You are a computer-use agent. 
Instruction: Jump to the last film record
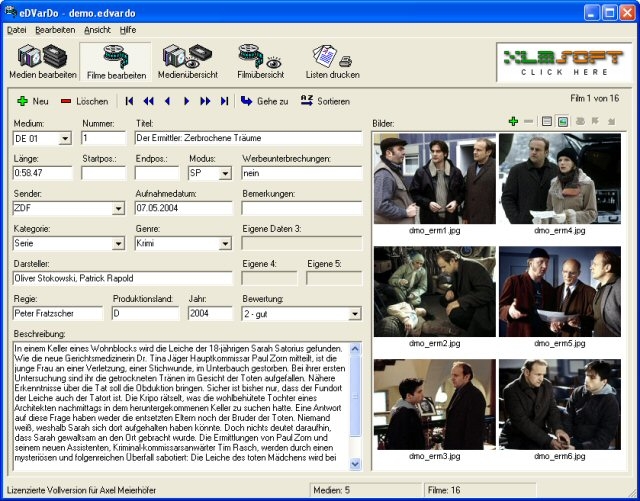tap(224, 101)
